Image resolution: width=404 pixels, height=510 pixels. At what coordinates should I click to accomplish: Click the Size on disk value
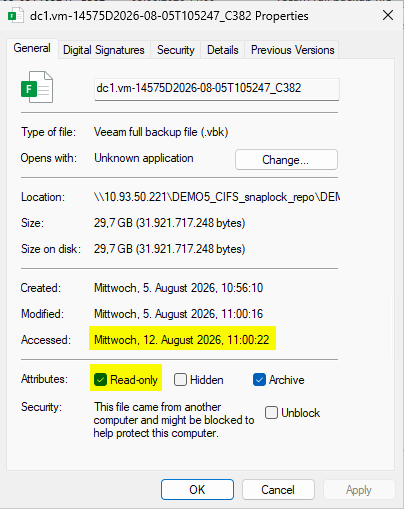[x=169, y=249]
